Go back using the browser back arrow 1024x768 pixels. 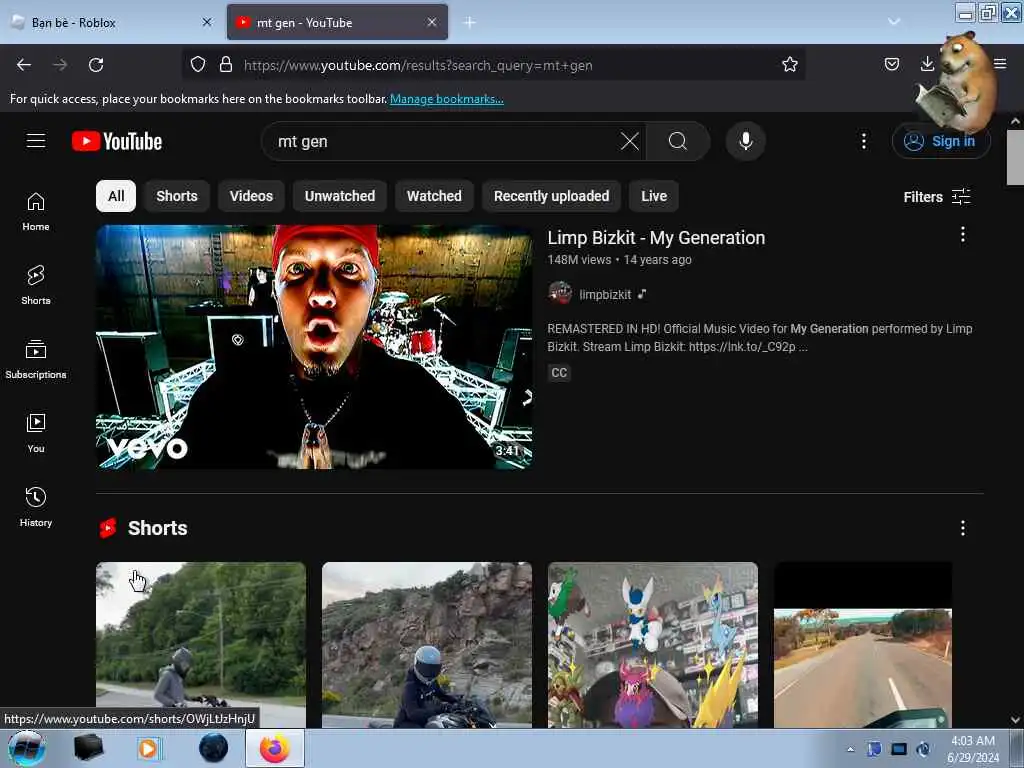(24, 65)
